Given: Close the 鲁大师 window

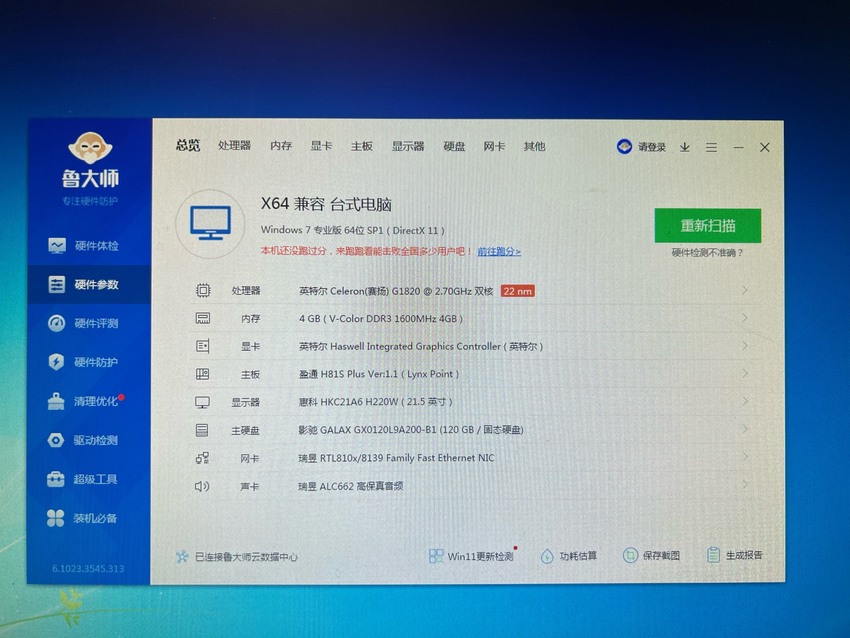Looking at the screenshot, I should point(765,147).
